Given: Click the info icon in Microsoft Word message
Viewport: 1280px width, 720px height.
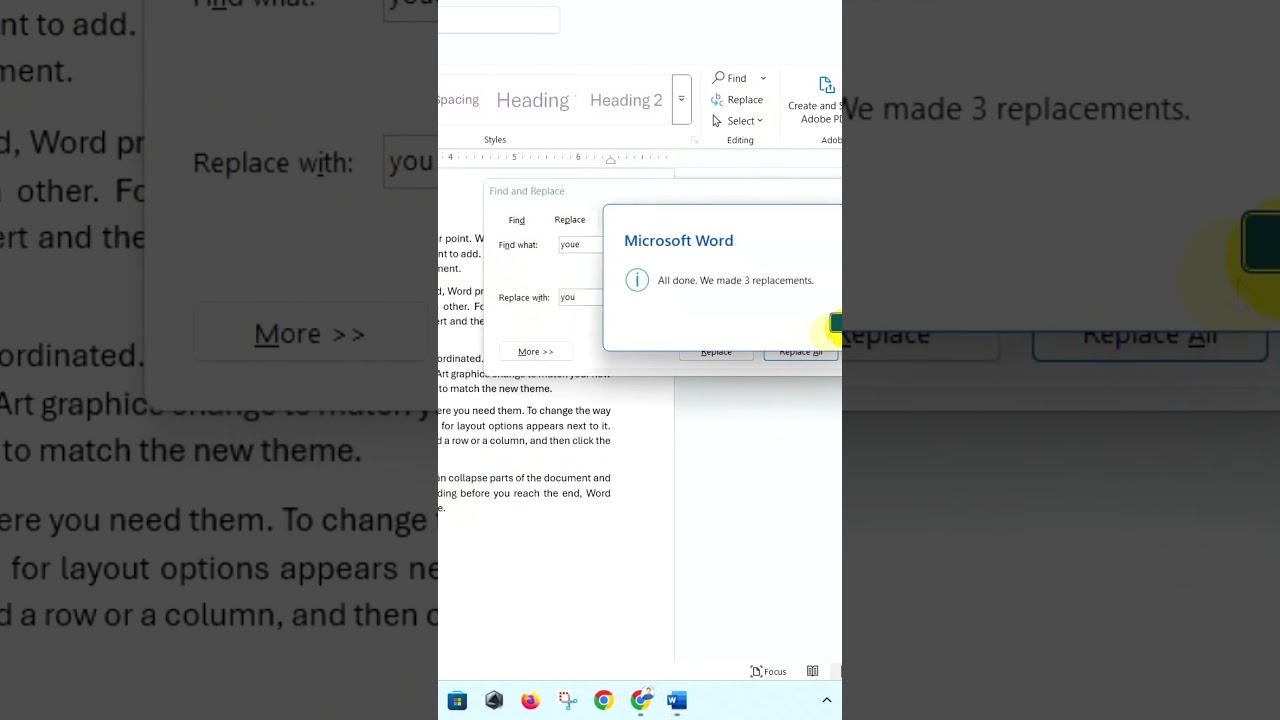Looking at the screenshot, I should tap(637, 280).
